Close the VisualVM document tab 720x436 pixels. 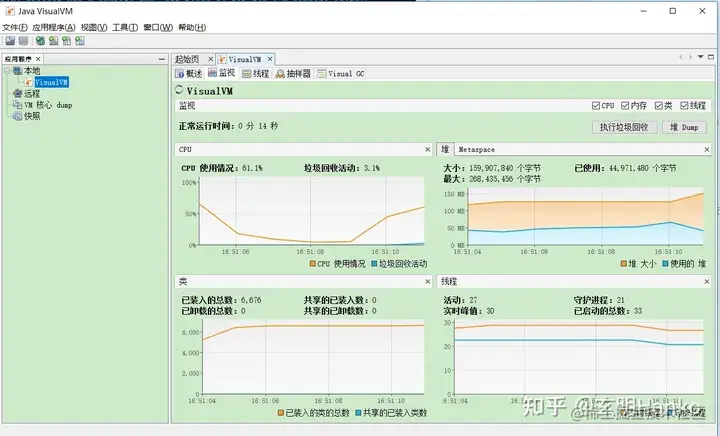[270, 59]
